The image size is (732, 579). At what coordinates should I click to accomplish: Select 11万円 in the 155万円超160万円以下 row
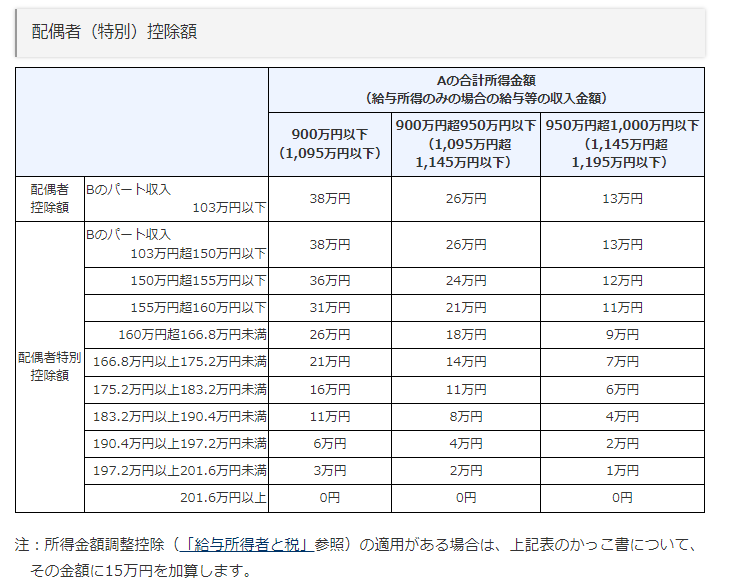coord(622,308)
